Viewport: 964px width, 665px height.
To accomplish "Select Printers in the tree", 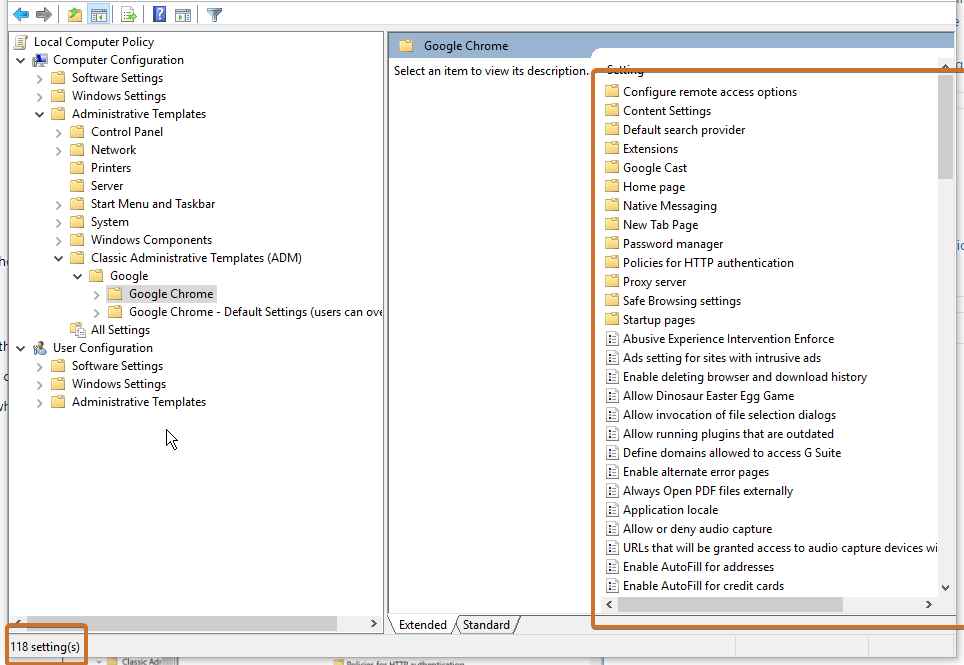I will click(111, 168).
